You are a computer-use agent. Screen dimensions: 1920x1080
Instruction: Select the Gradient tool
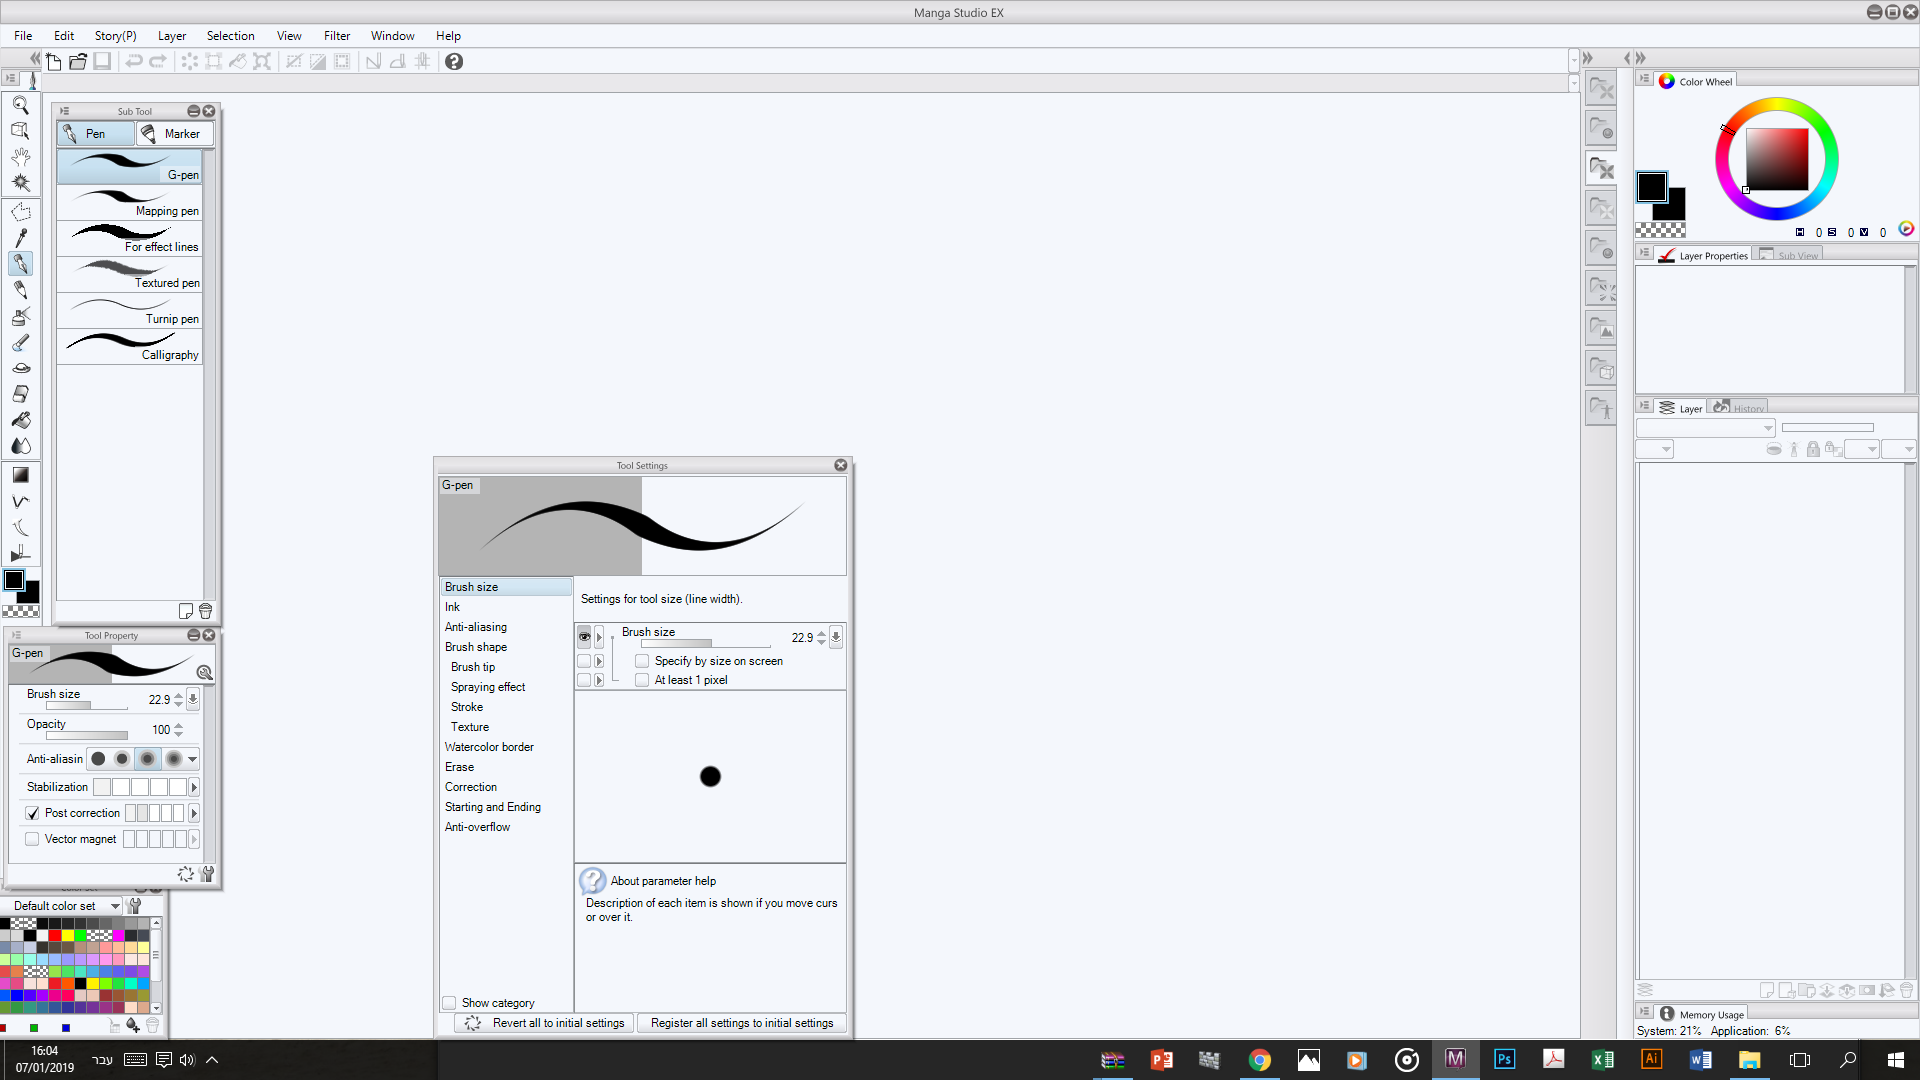pos(20,475)
